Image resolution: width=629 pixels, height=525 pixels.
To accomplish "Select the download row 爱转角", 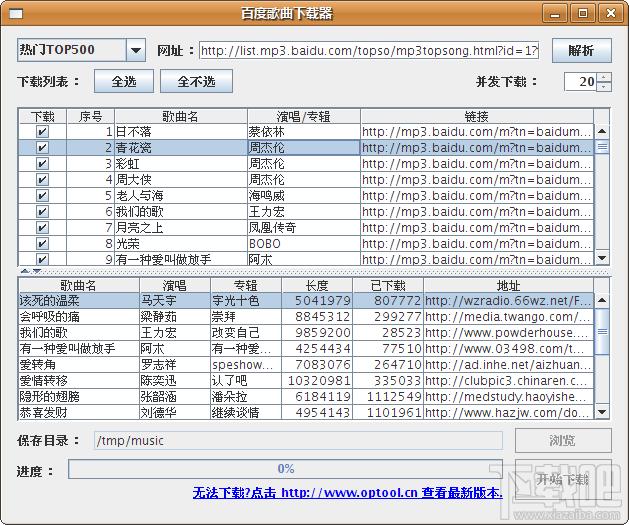I will point(306,365).
